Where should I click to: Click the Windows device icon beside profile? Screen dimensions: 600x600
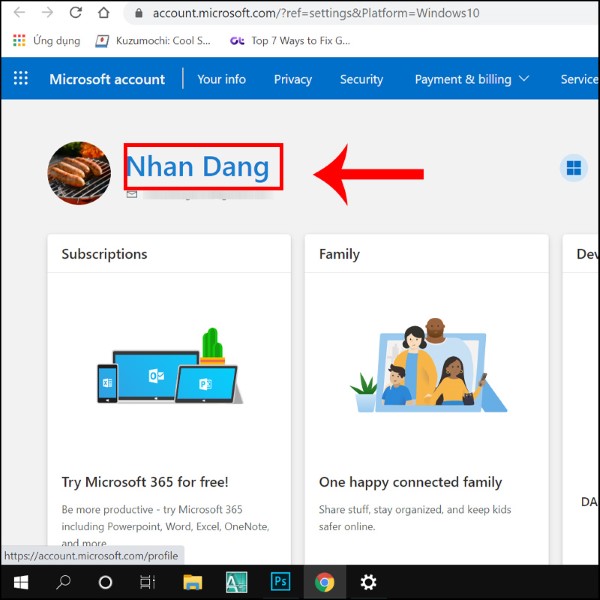click(x=574, y=168)
